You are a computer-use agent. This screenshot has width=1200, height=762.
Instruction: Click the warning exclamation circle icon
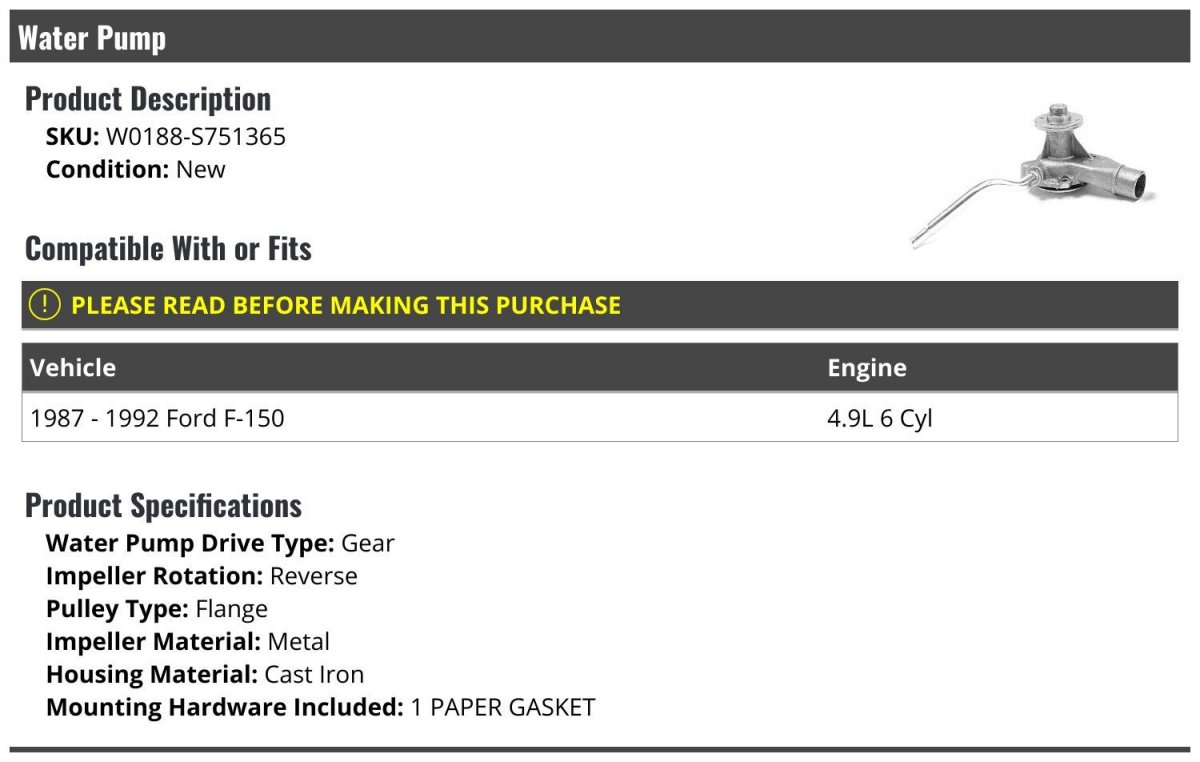44,305
